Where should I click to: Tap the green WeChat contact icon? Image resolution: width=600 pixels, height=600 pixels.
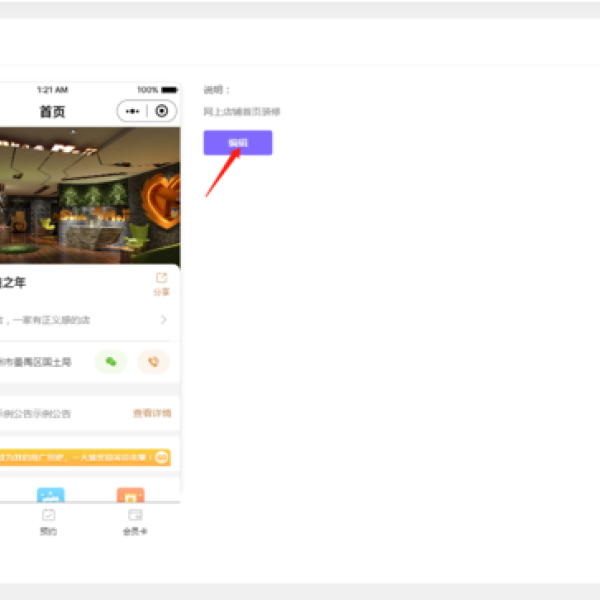(111, 362)
